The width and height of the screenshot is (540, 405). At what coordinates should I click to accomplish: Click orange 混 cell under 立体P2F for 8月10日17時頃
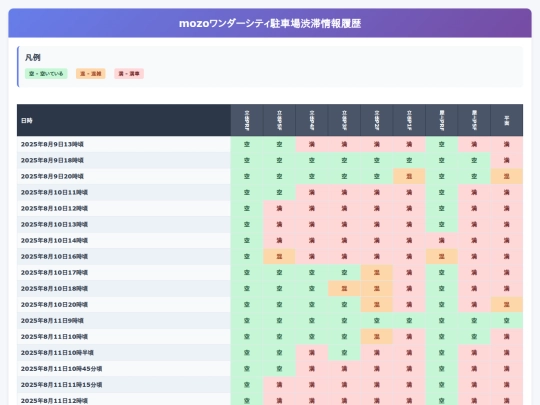point(376,272)
